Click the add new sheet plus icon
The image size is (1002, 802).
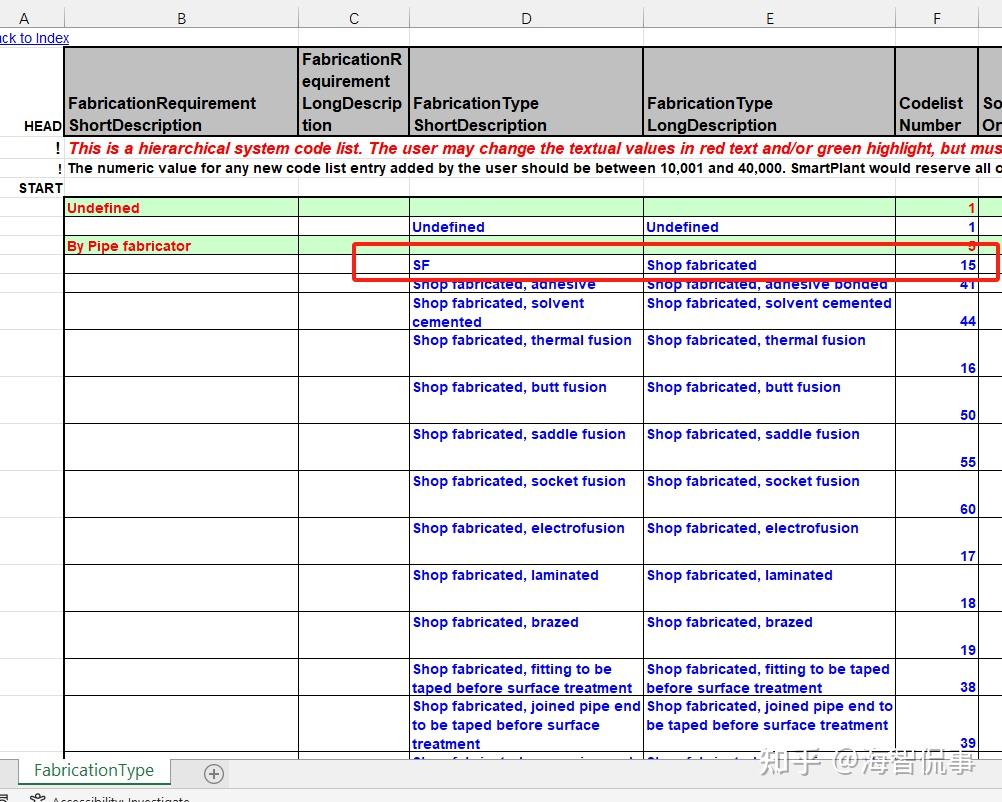coord(213,773)
